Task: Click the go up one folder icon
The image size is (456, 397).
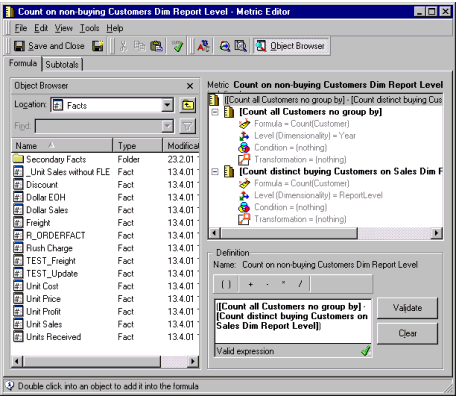Action: 188,105
